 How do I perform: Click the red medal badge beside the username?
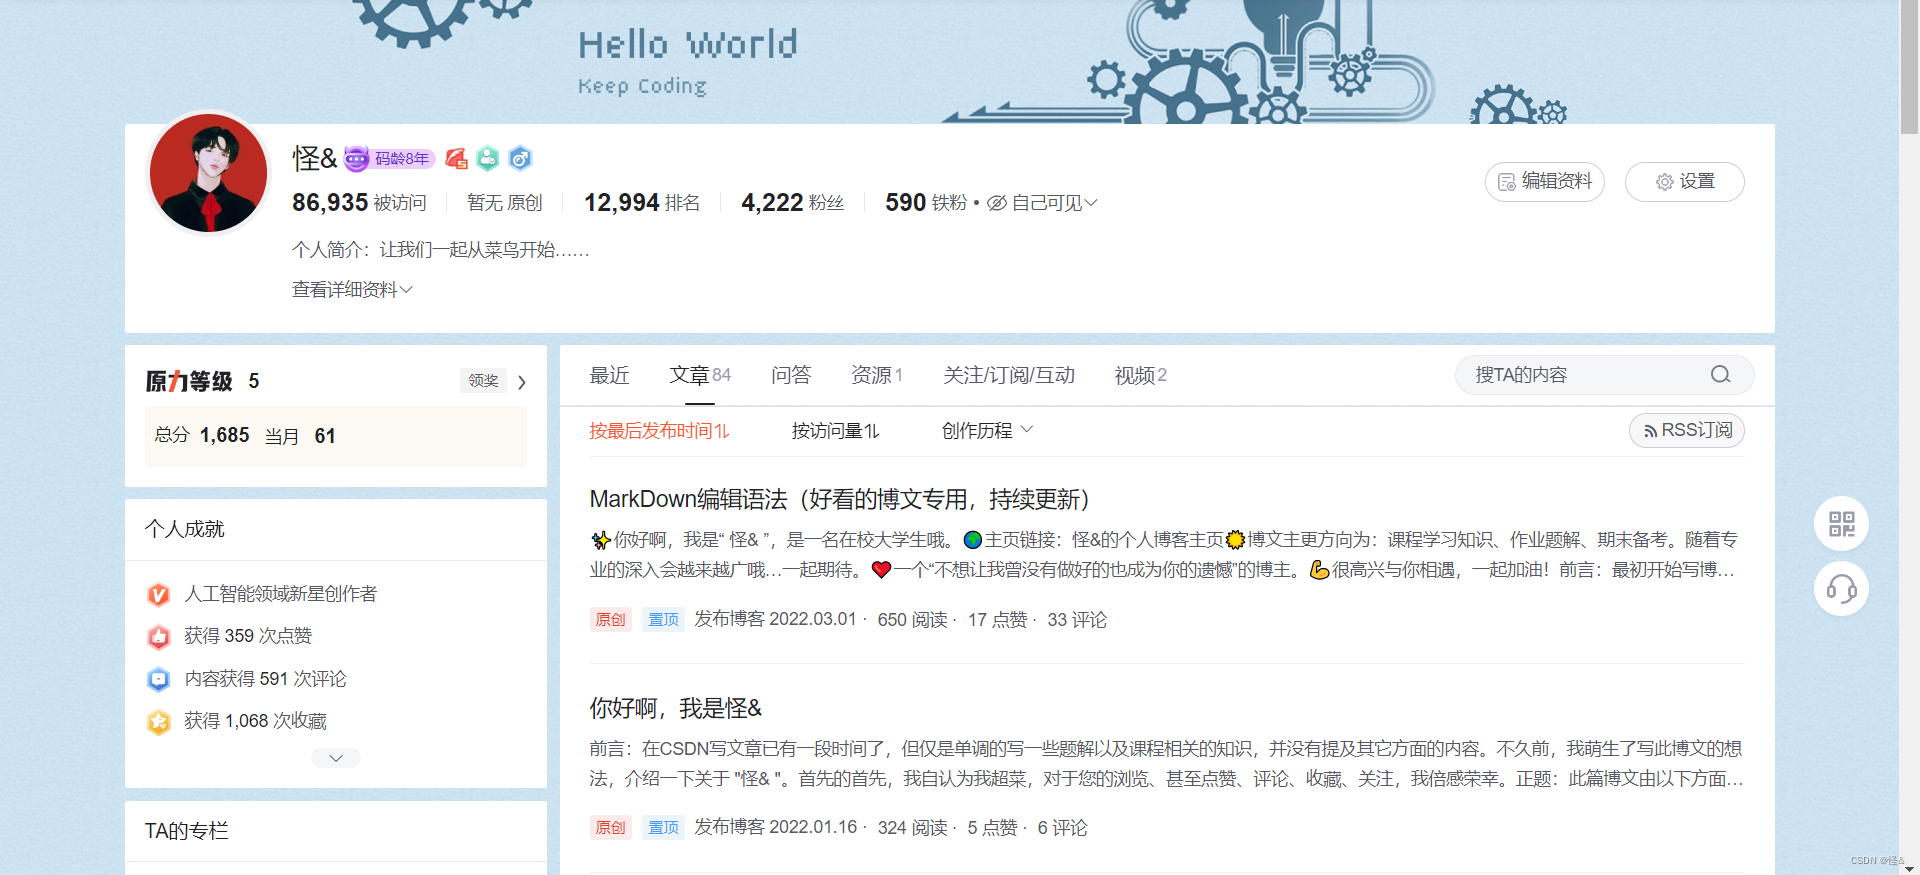(x=457, y=158)
